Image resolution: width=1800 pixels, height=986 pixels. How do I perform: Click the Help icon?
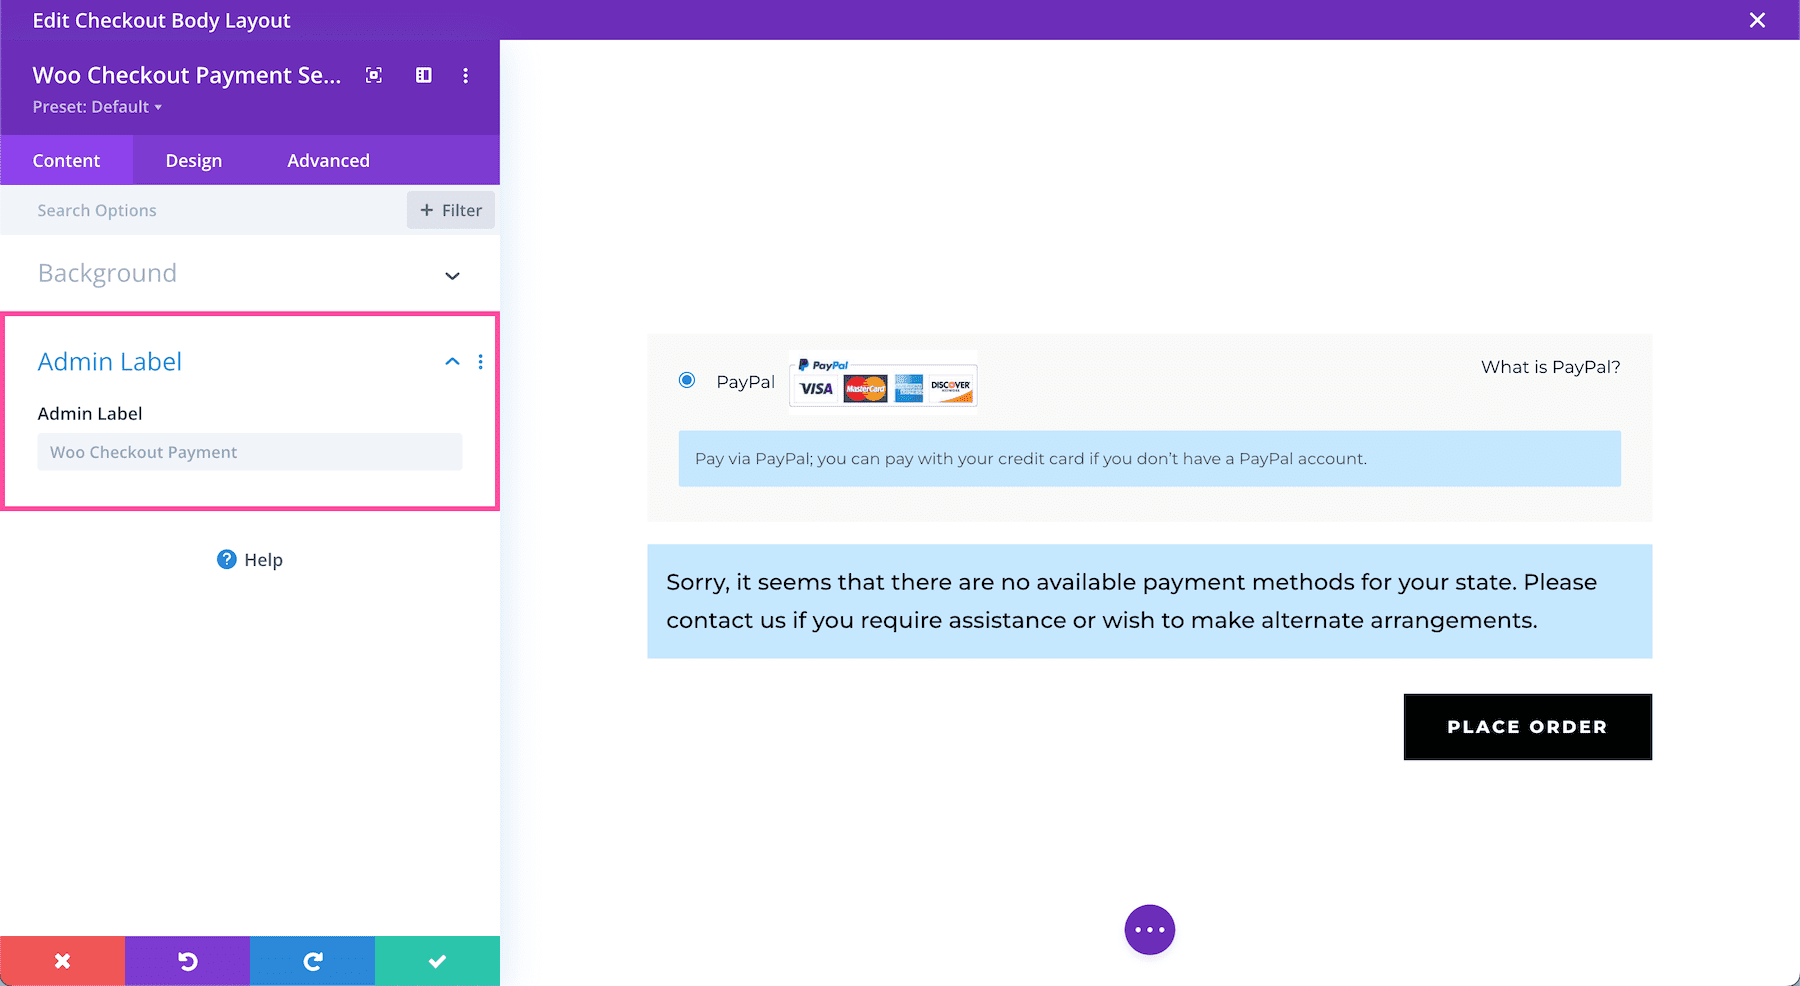227,559
